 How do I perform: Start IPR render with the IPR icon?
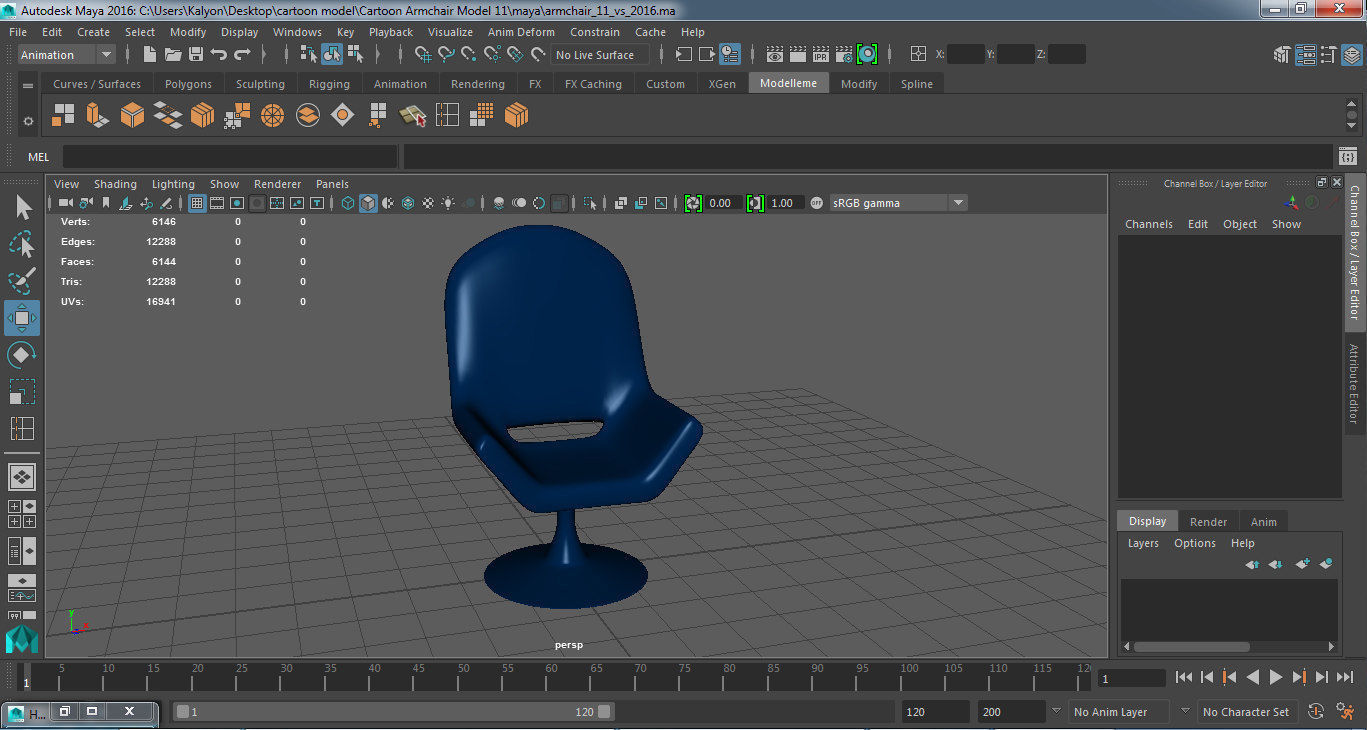click(821, 55)
